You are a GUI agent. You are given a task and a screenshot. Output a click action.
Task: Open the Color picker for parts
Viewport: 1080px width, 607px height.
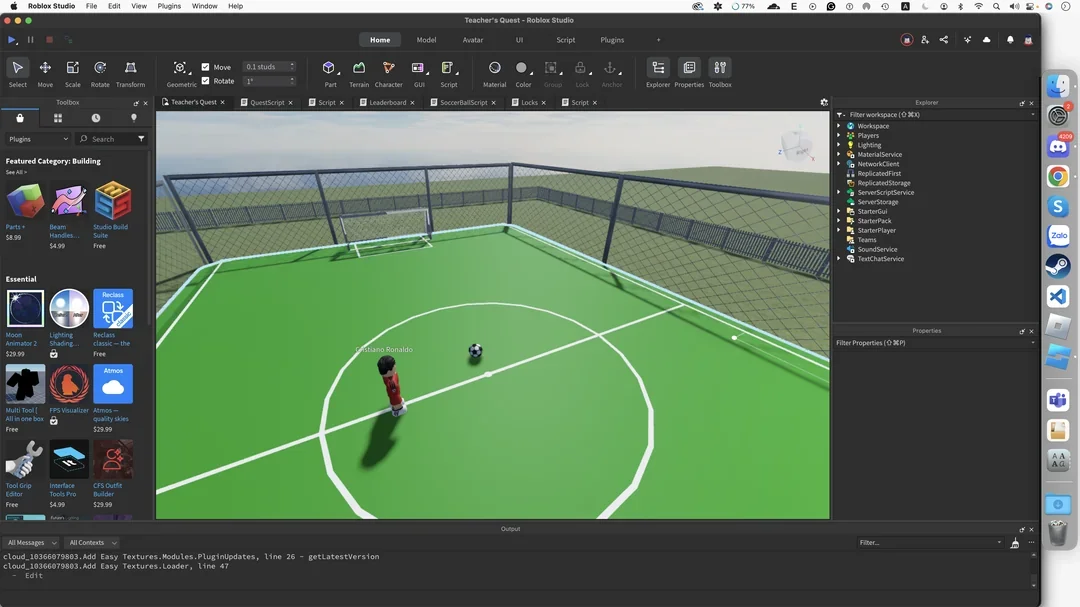(522, 70)
